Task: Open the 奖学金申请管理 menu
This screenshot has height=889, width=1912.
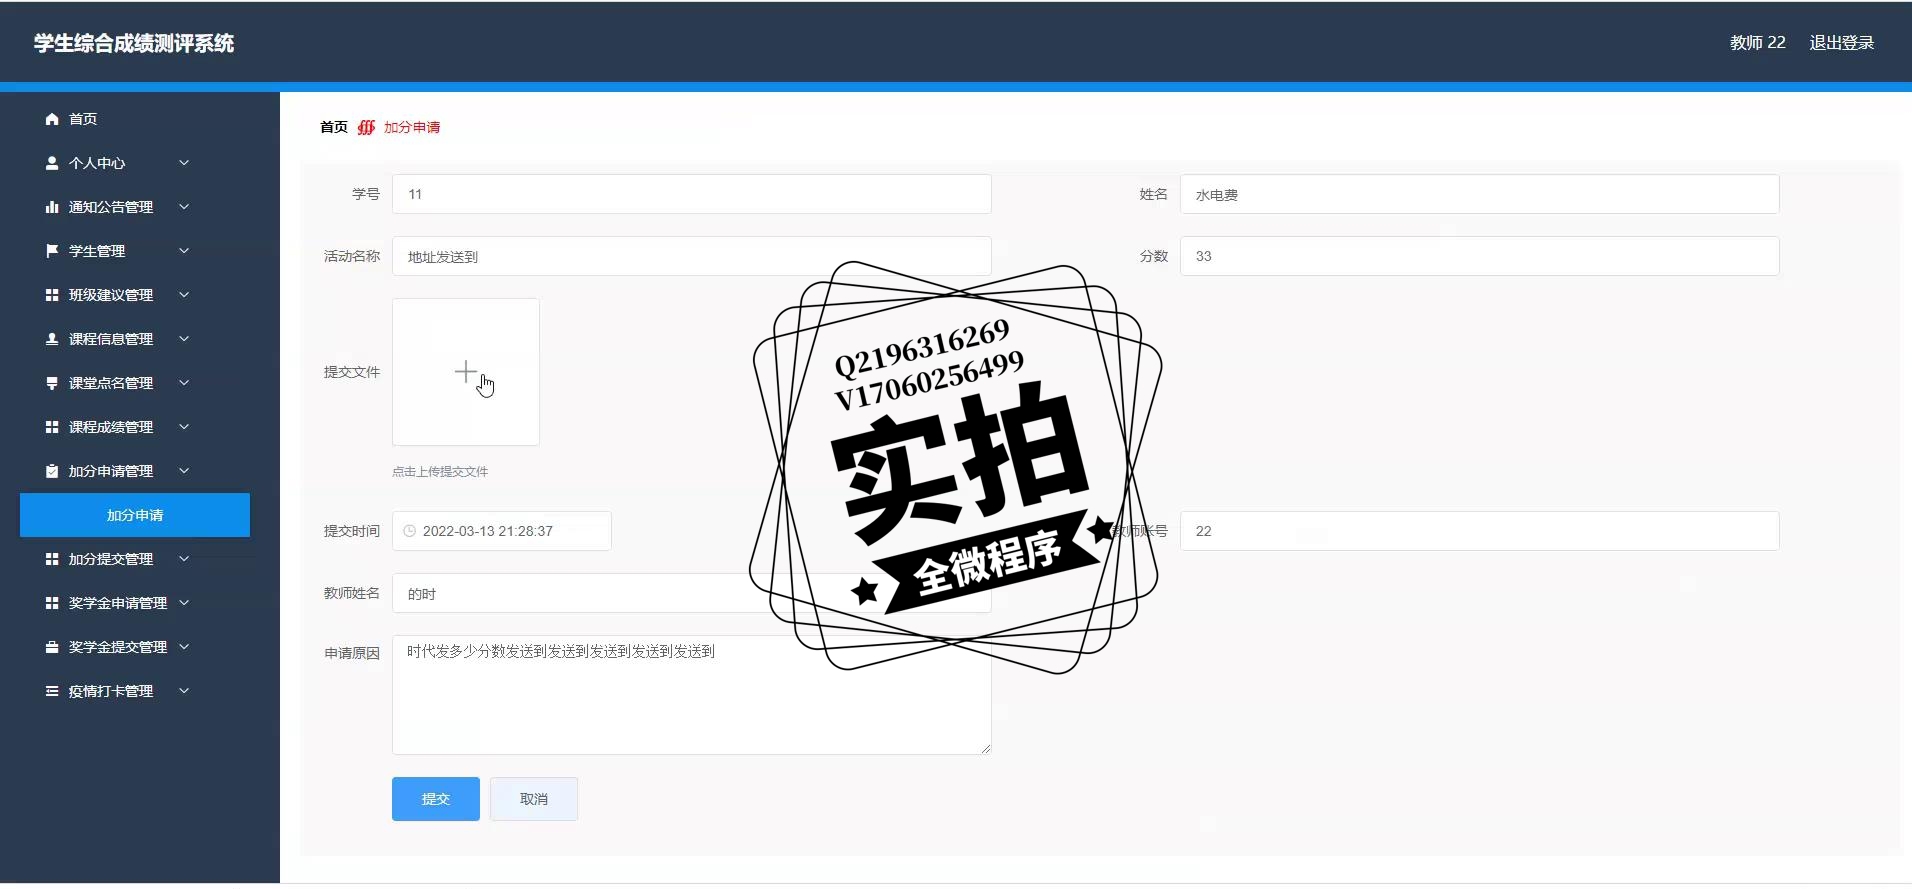Action: pos(118,603)
